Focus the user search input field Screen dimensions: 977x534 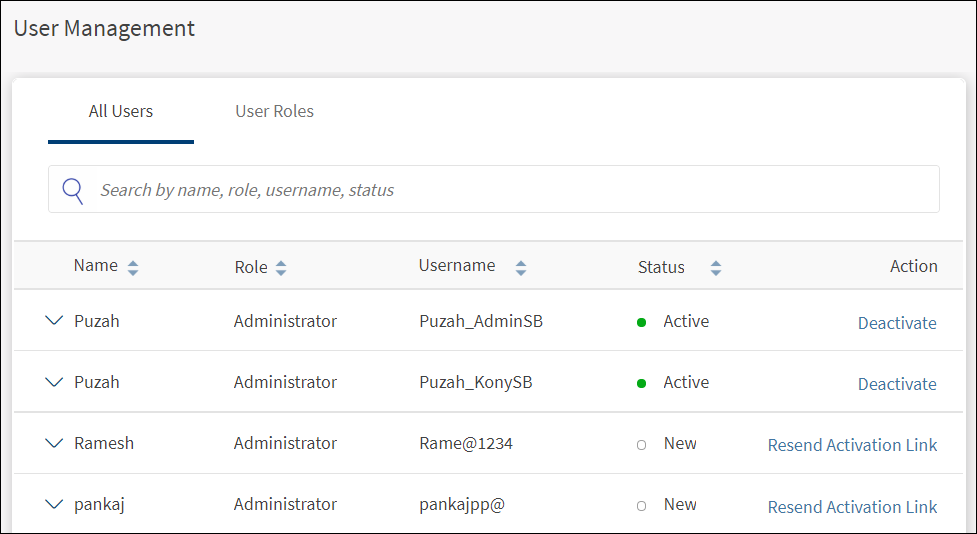click(x=500, y=190)
